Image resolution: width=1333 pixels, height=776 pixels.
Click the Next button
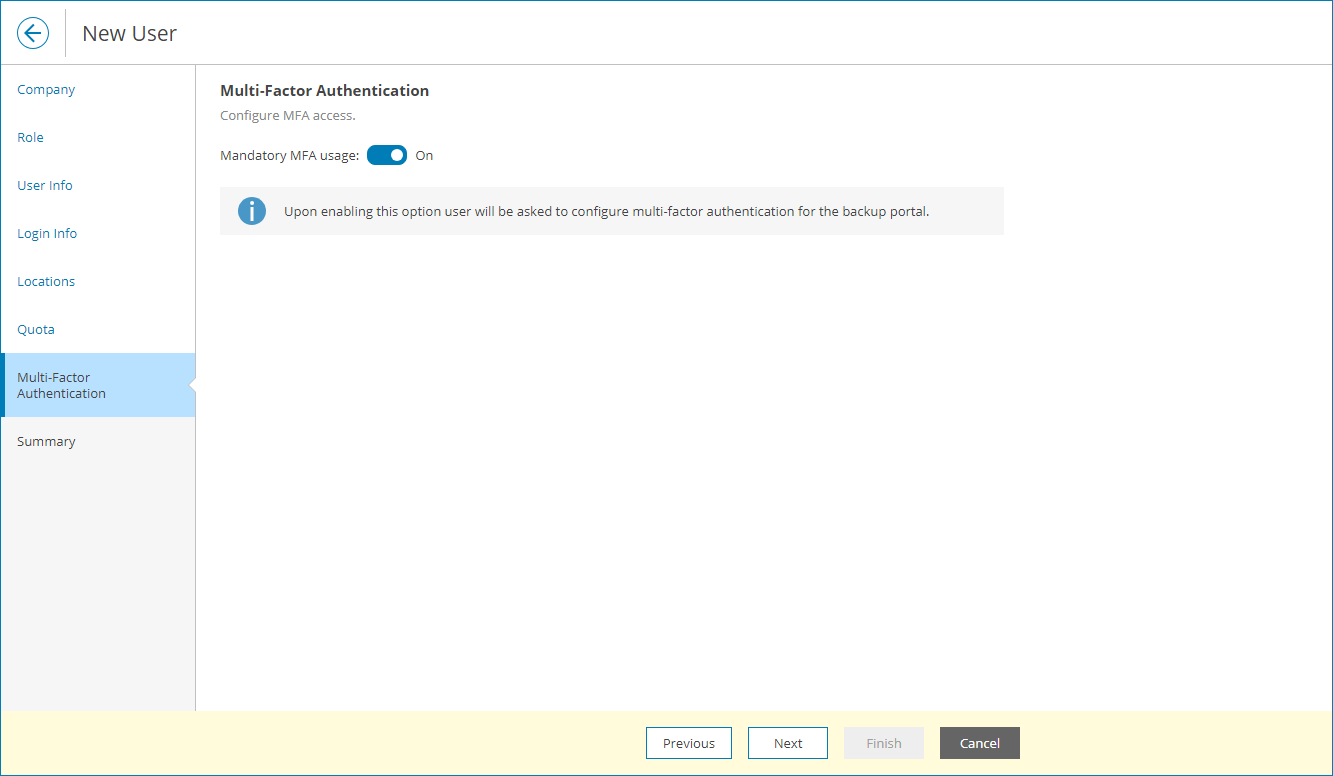[x=787, y=743]
